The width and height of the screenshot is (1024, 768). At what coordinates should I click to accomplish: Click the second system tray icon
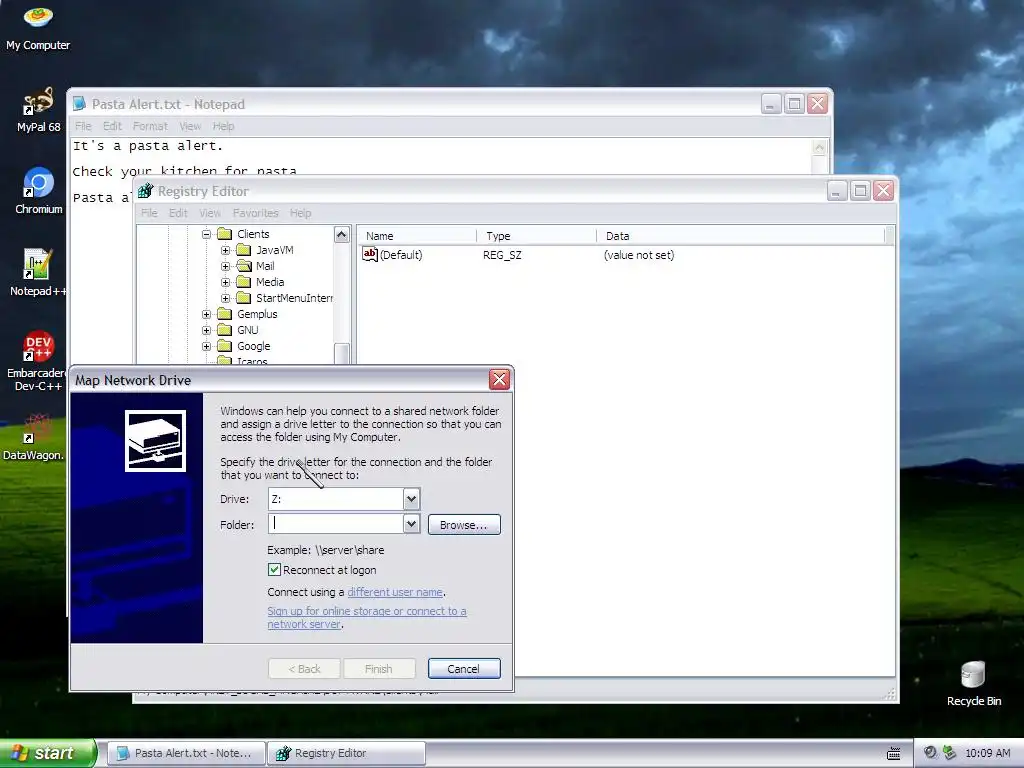949,753
